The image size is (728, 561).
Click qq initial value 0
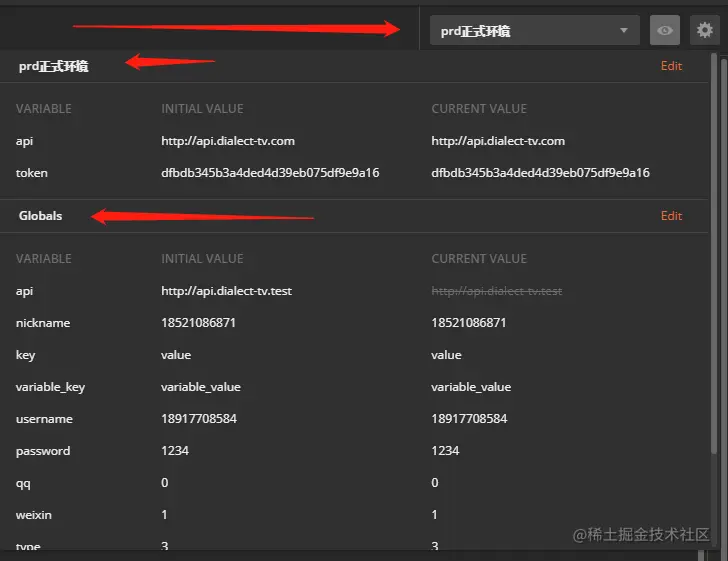pyautogui.click(x=164, y=483)
